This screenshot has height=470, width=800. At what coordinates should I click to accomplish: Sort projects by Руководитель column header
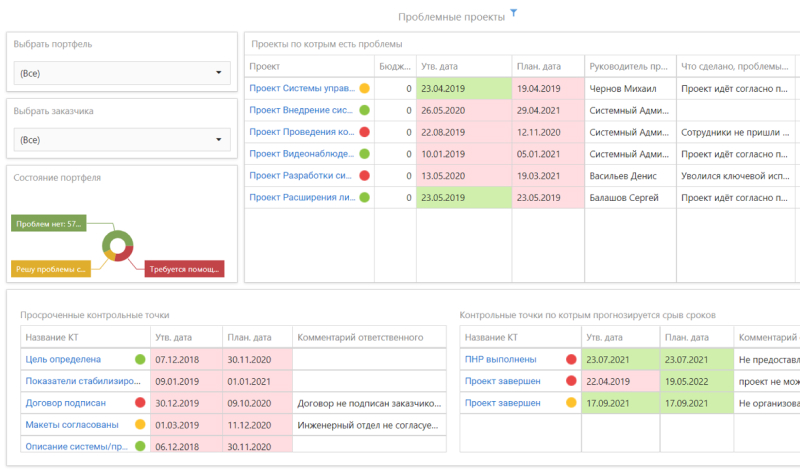click(629, 67)
